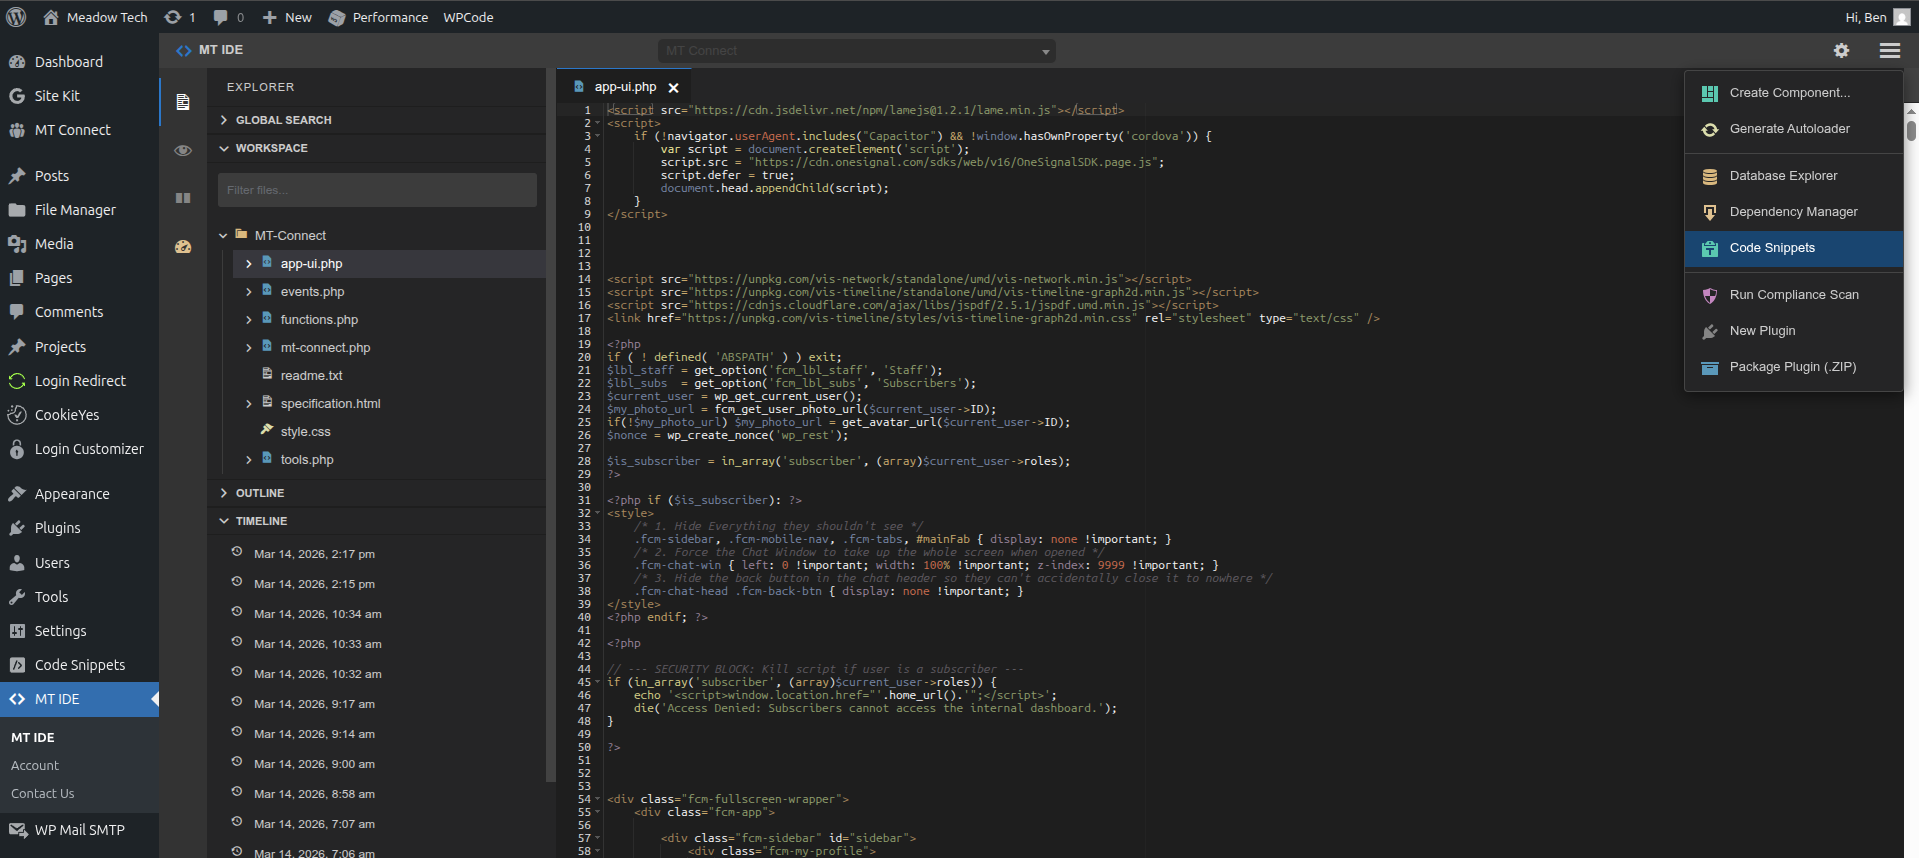Image resolution: width=1919 pixels, height=858 pixels.
Task: Open the Account submenu link
Action: pos(35,766)
